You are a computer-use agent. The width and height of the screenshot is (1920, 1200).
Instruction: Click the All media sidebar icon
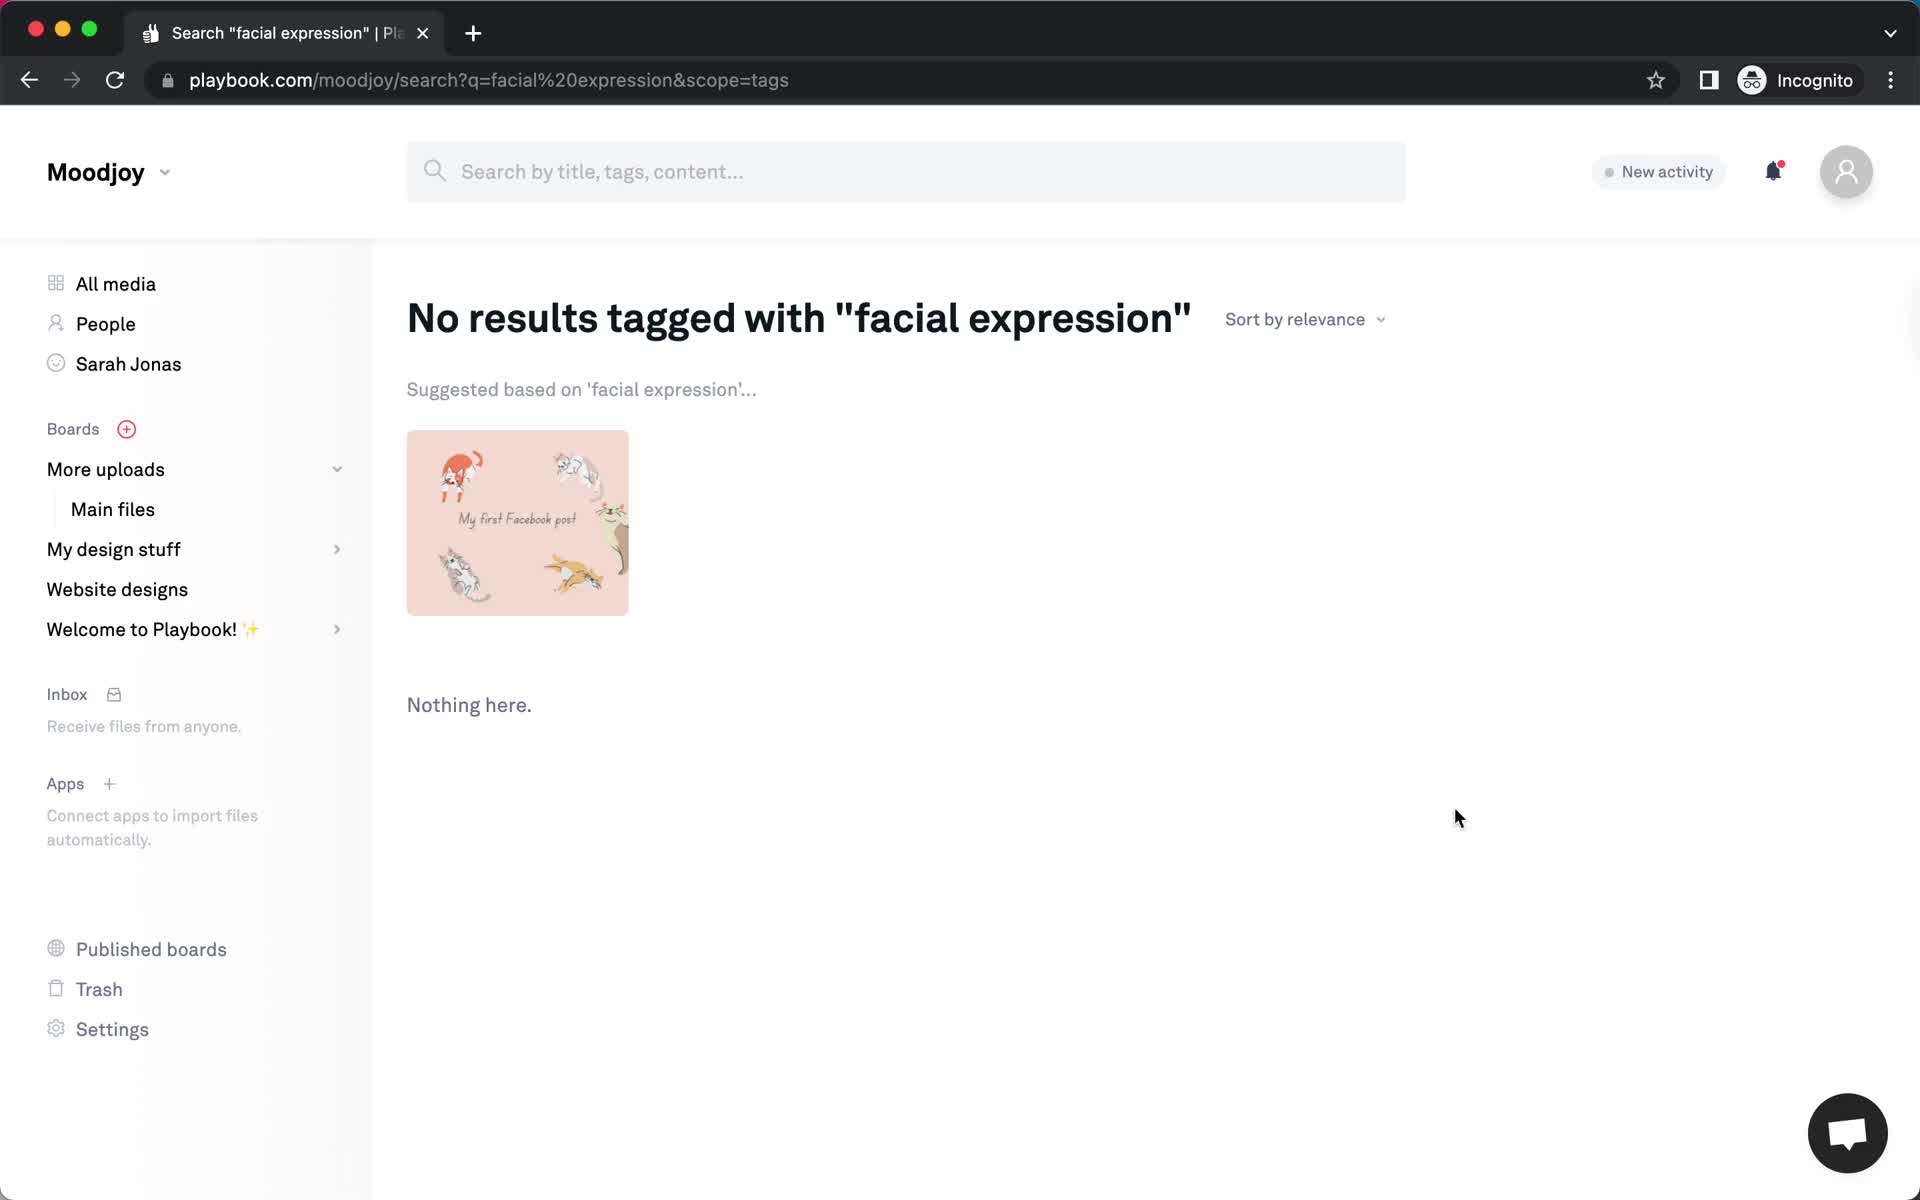tap(55, 283)
